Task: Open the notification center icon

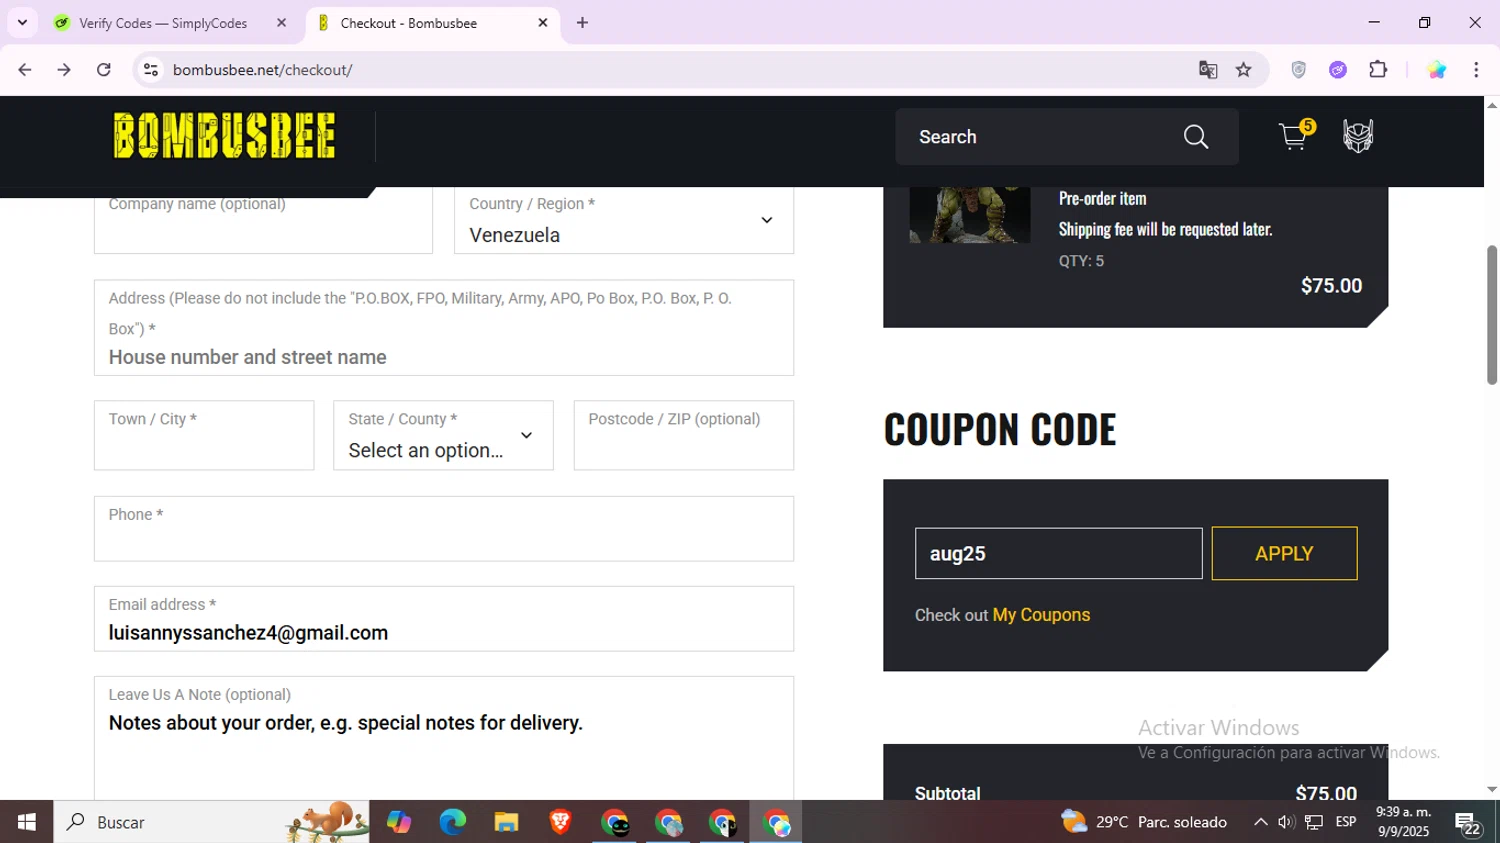Action: [x=1468, y=823]
